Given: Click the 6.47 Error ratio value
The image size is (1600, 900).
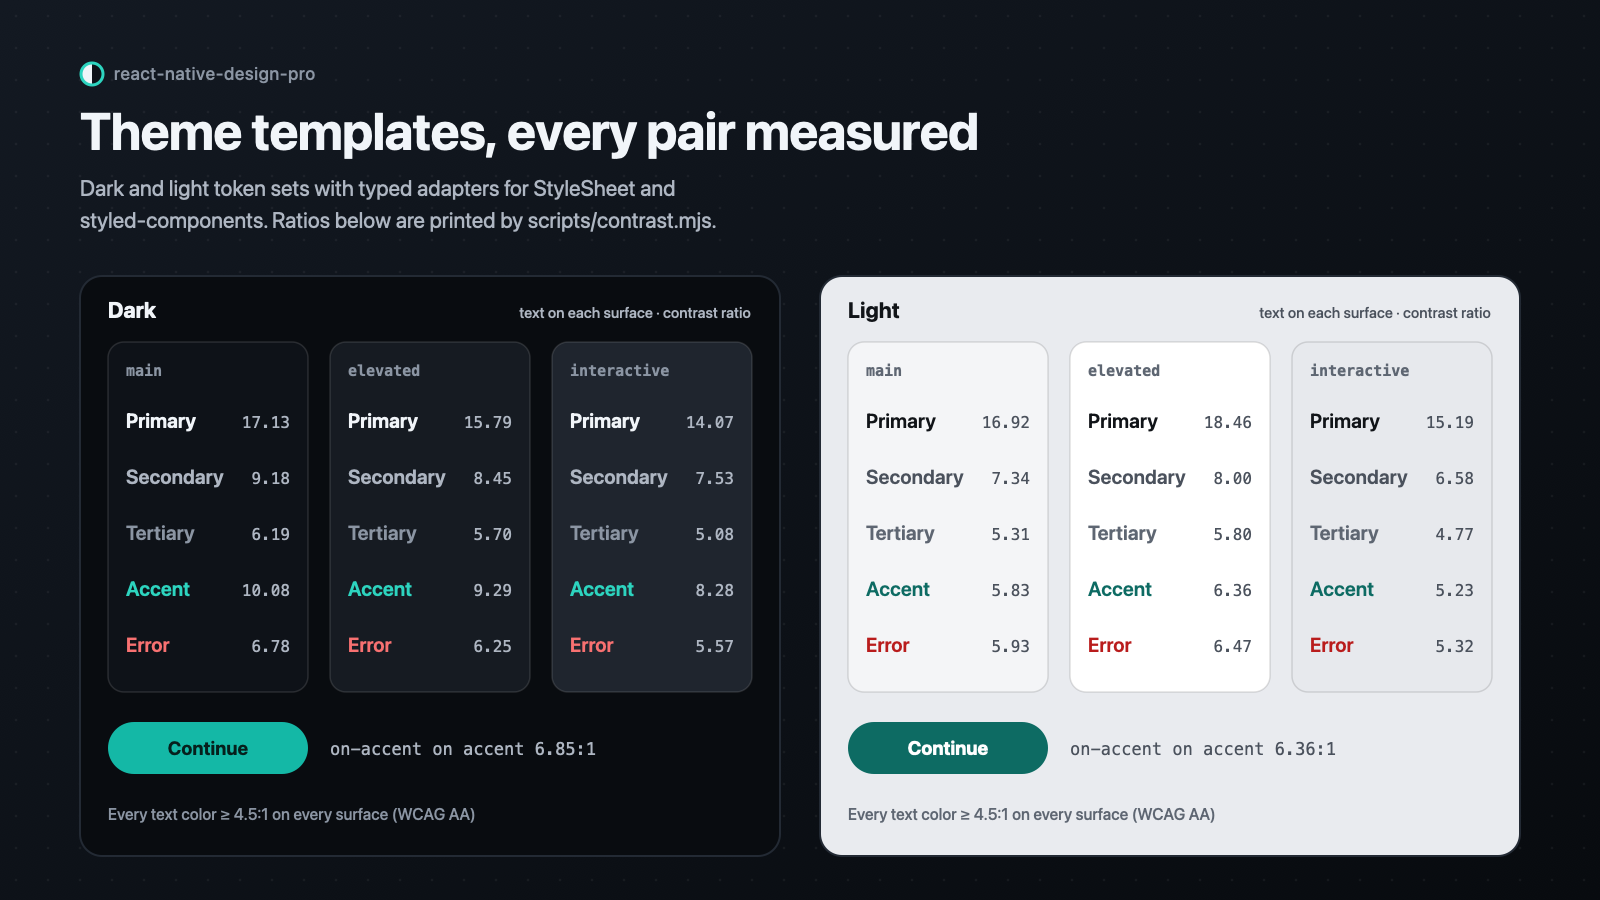Looking at the screenshot, I should pyautogui.click(x=1233, y=646).
